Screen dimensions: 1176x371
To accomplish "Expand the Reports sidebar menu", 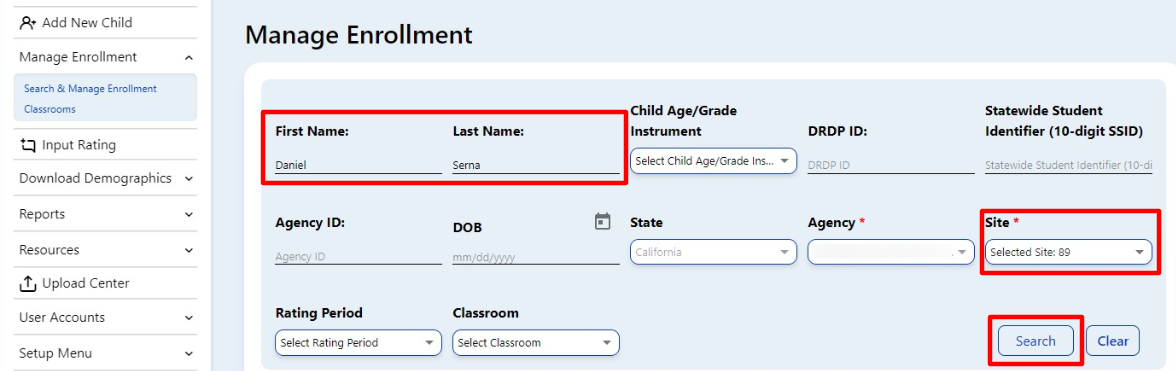I will click(188, 214).
